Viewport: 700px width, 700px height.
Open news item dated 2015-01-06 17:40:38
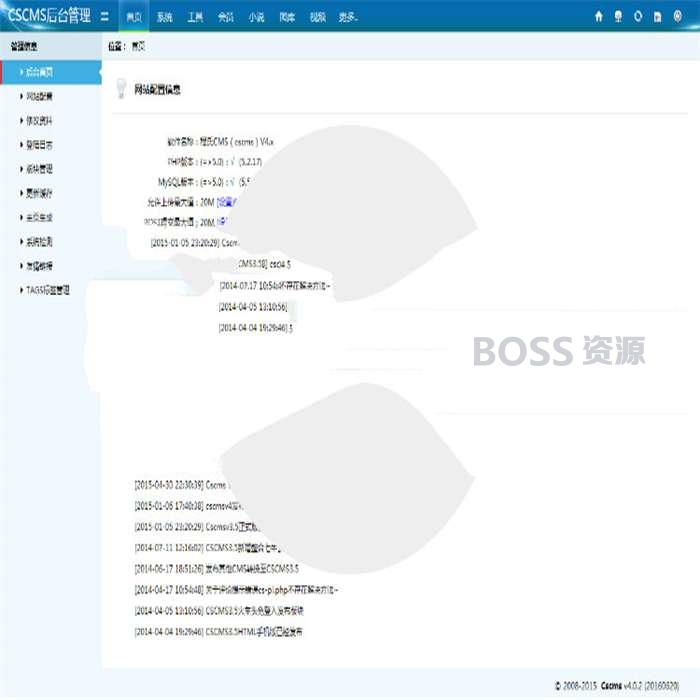click(x=188, y=506)
